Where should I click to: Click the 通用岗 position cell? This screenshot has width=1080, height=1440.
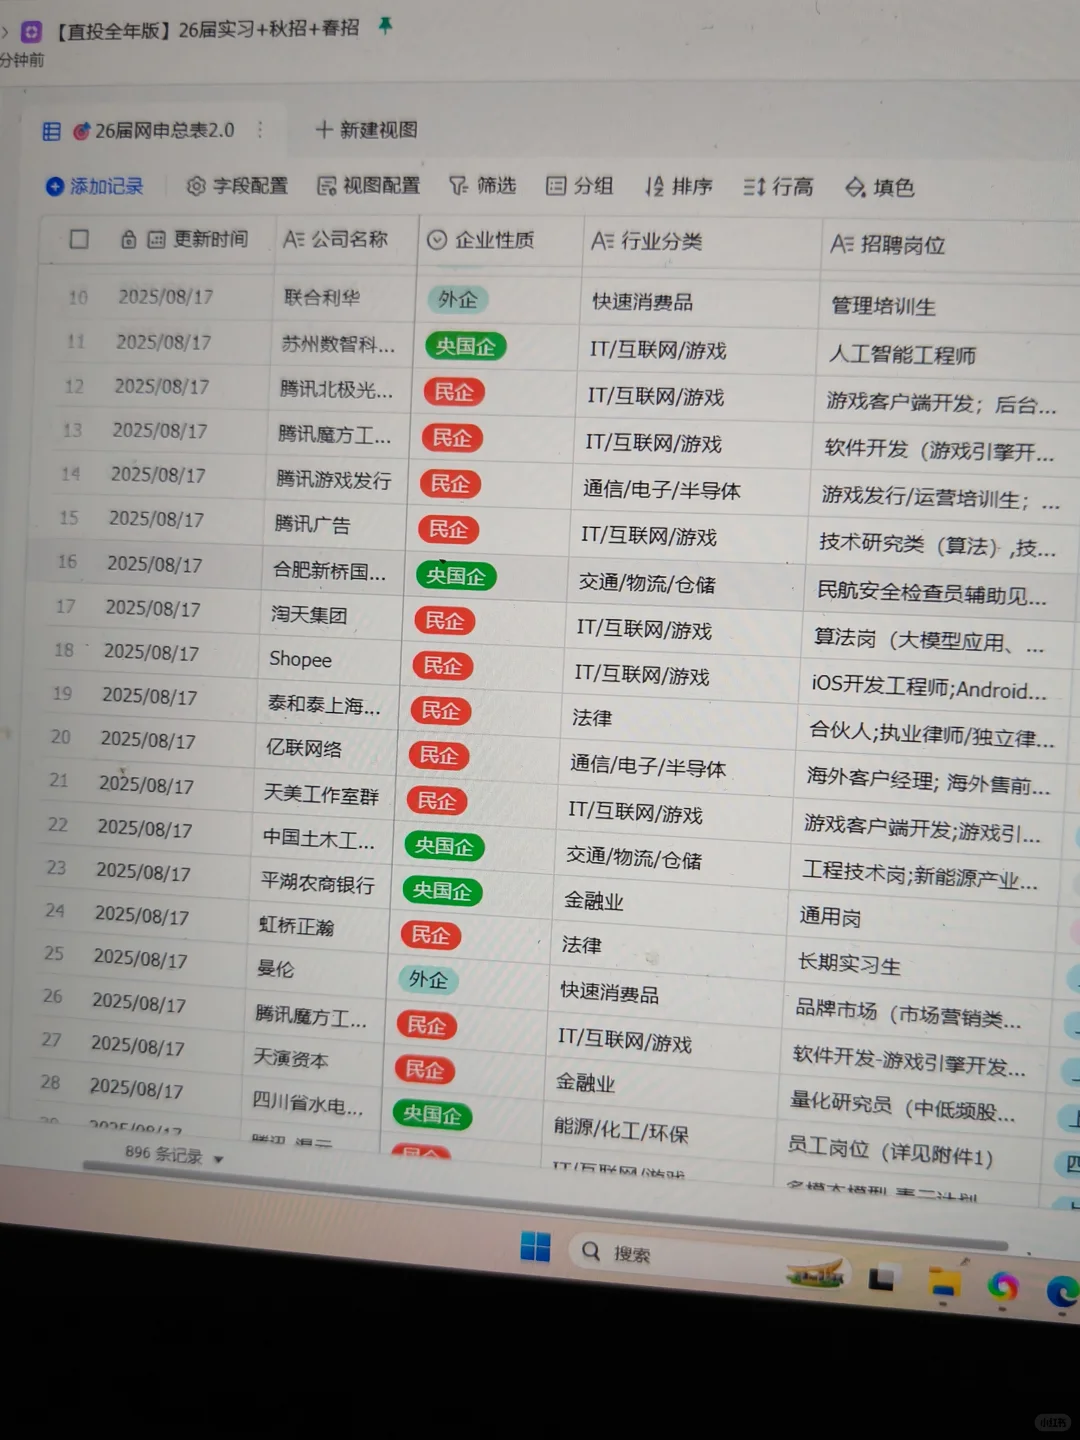[x=830, y=917]
